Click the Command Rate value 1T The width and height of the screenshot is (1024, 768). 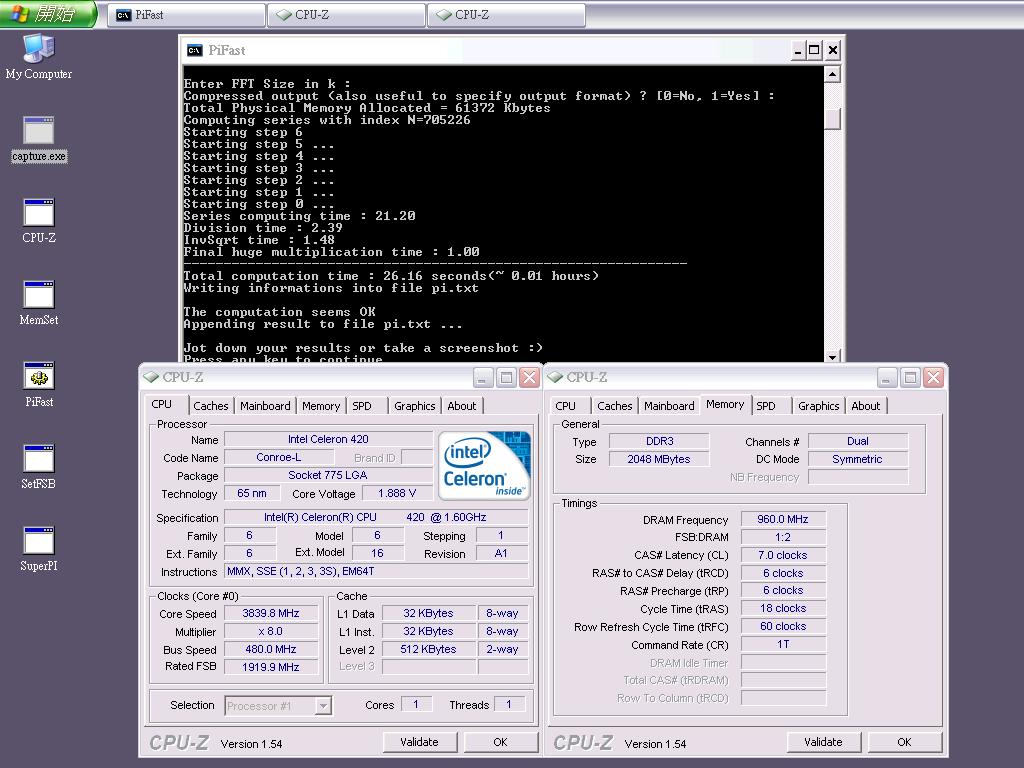pyautogui.click(x=783, y=644)
